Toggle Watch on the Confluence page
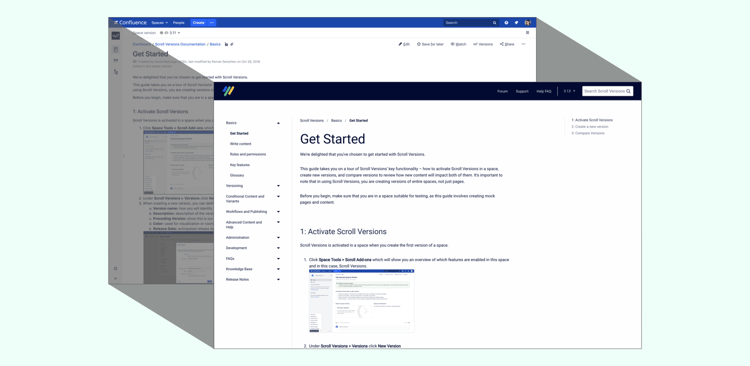Screen dimensions: 750x366 (458, 44)
